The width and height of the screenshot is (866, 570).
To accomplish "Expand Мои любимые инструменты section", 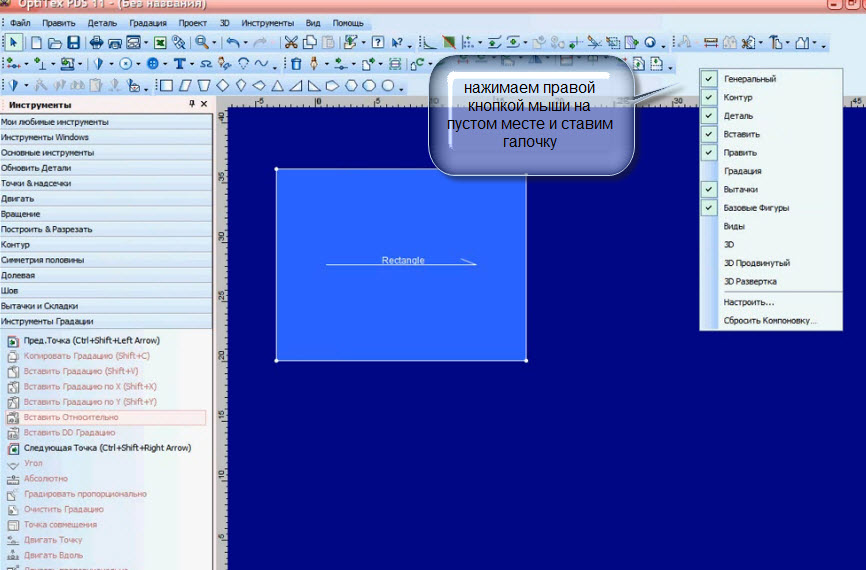I will click(x=106, y=122).
